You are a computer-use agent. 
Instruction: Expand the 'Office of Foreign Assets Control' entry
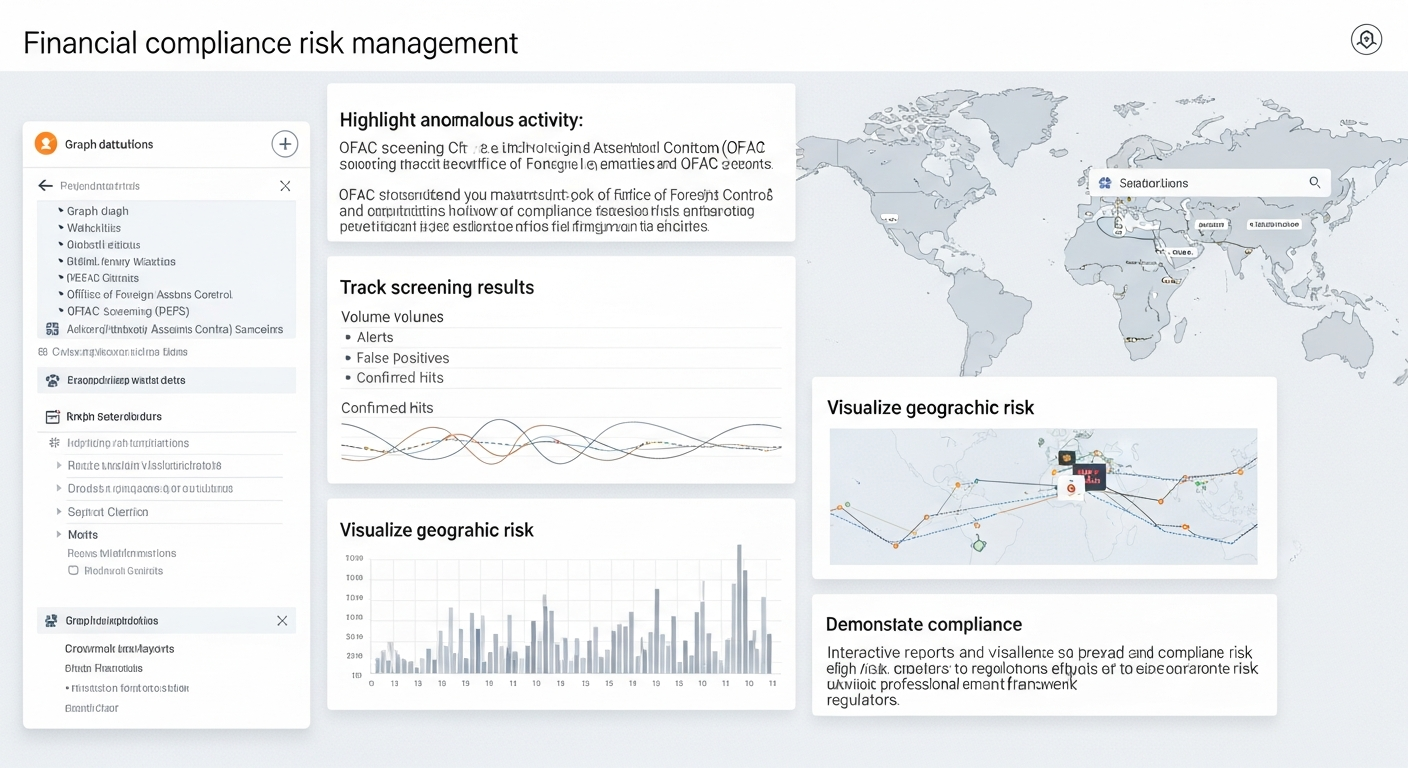(62, 294)
